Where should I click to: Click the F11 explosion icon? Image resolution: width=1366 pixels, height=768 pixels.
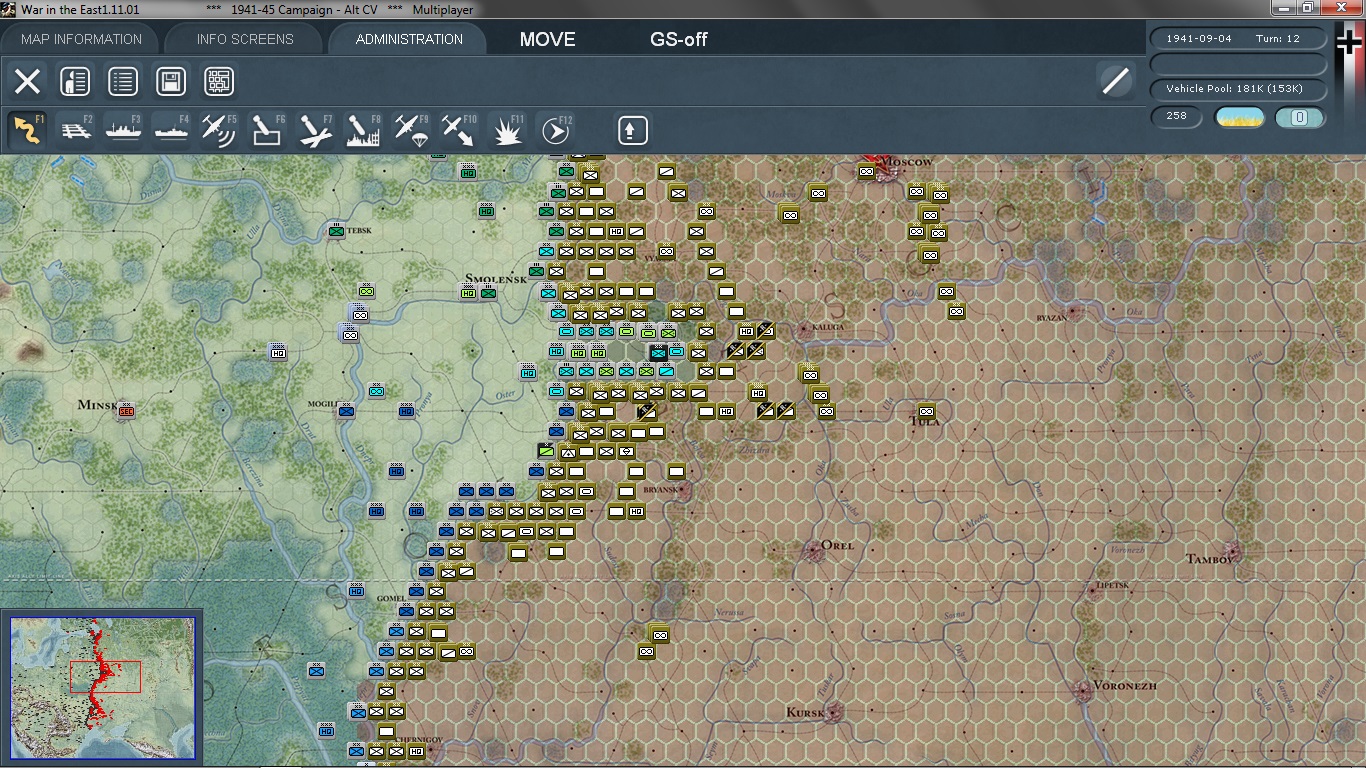pyautogui.click(x=507, y=131)
